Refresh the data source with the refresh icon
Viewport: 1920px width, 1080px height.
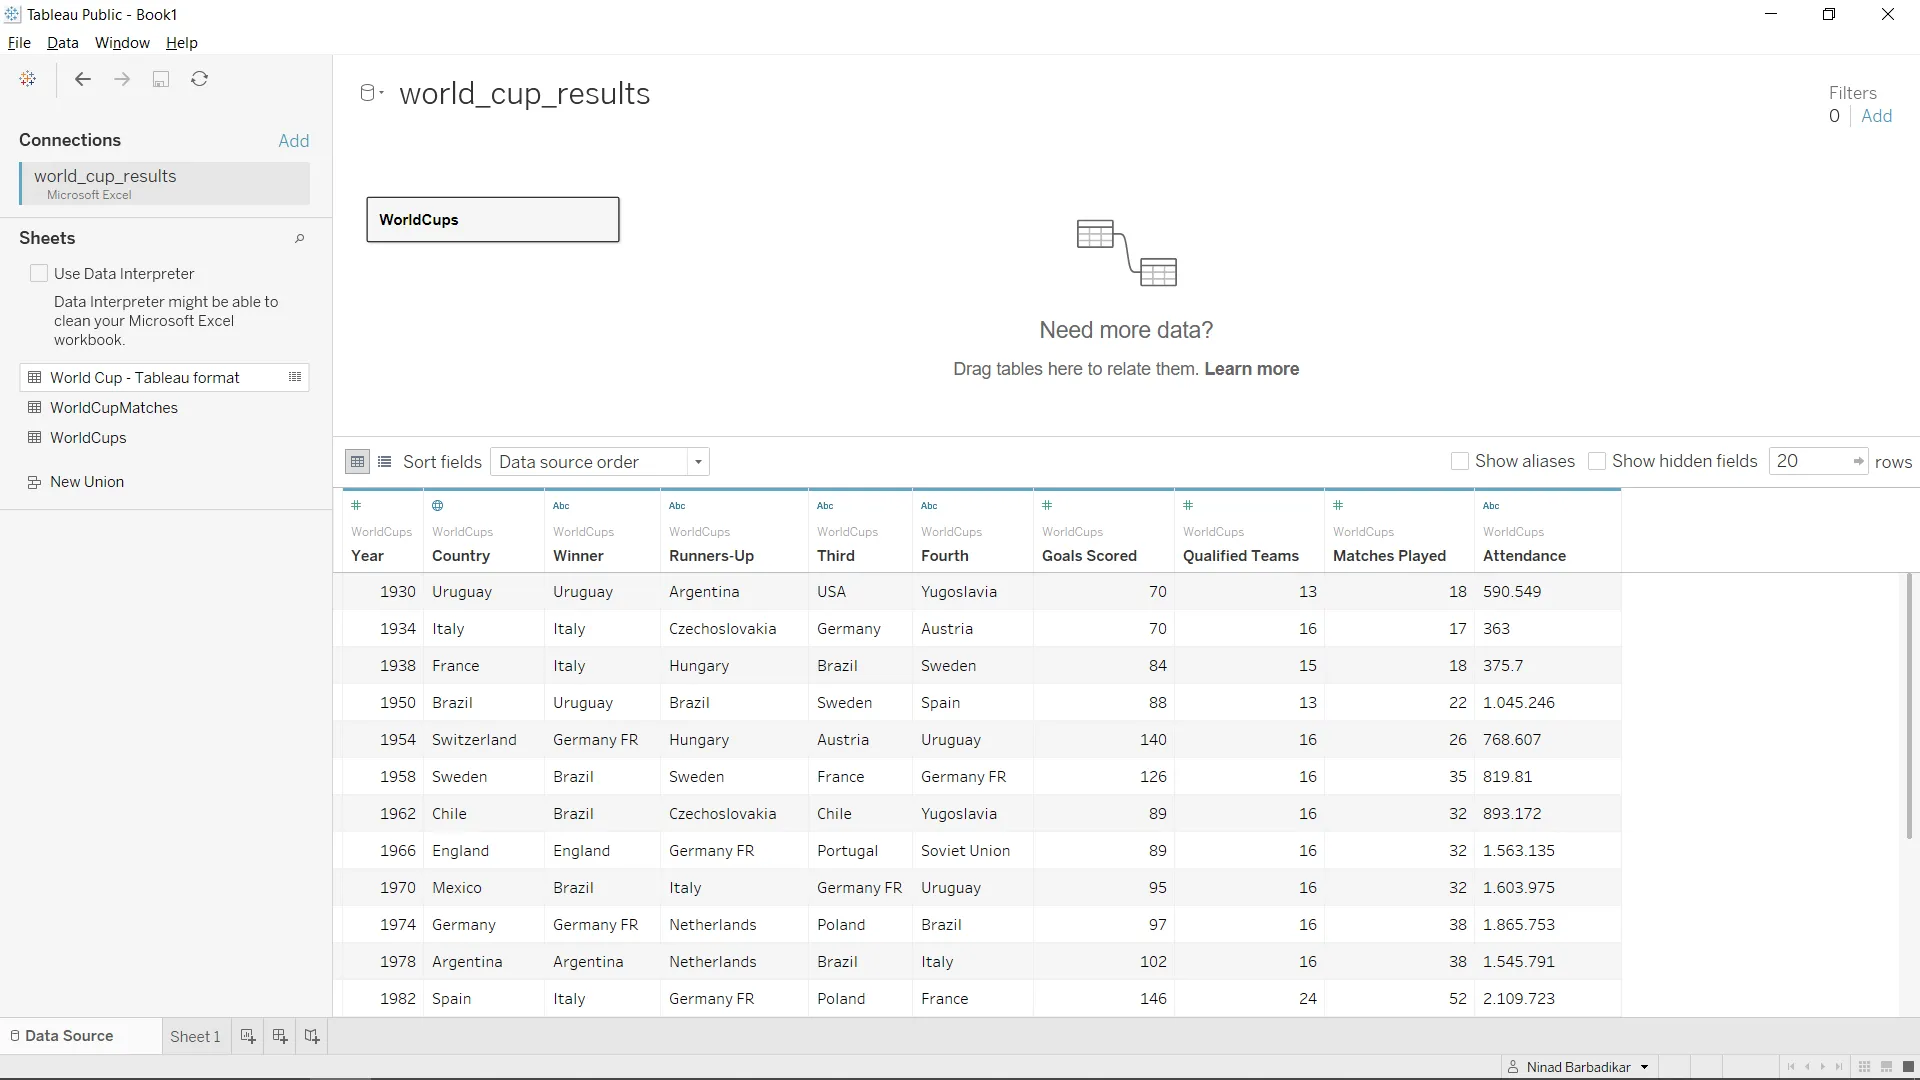point(200,79)
